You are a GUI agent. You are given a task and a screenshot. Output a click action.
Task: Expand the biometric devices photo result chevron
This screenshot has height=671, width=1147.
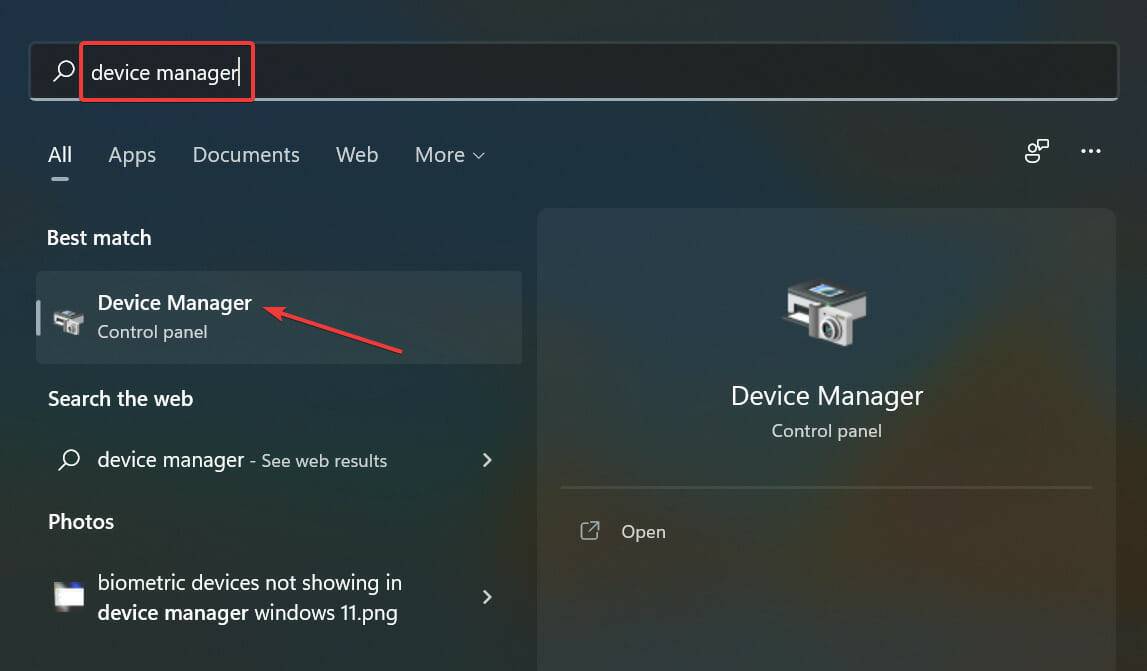(487, 596)
